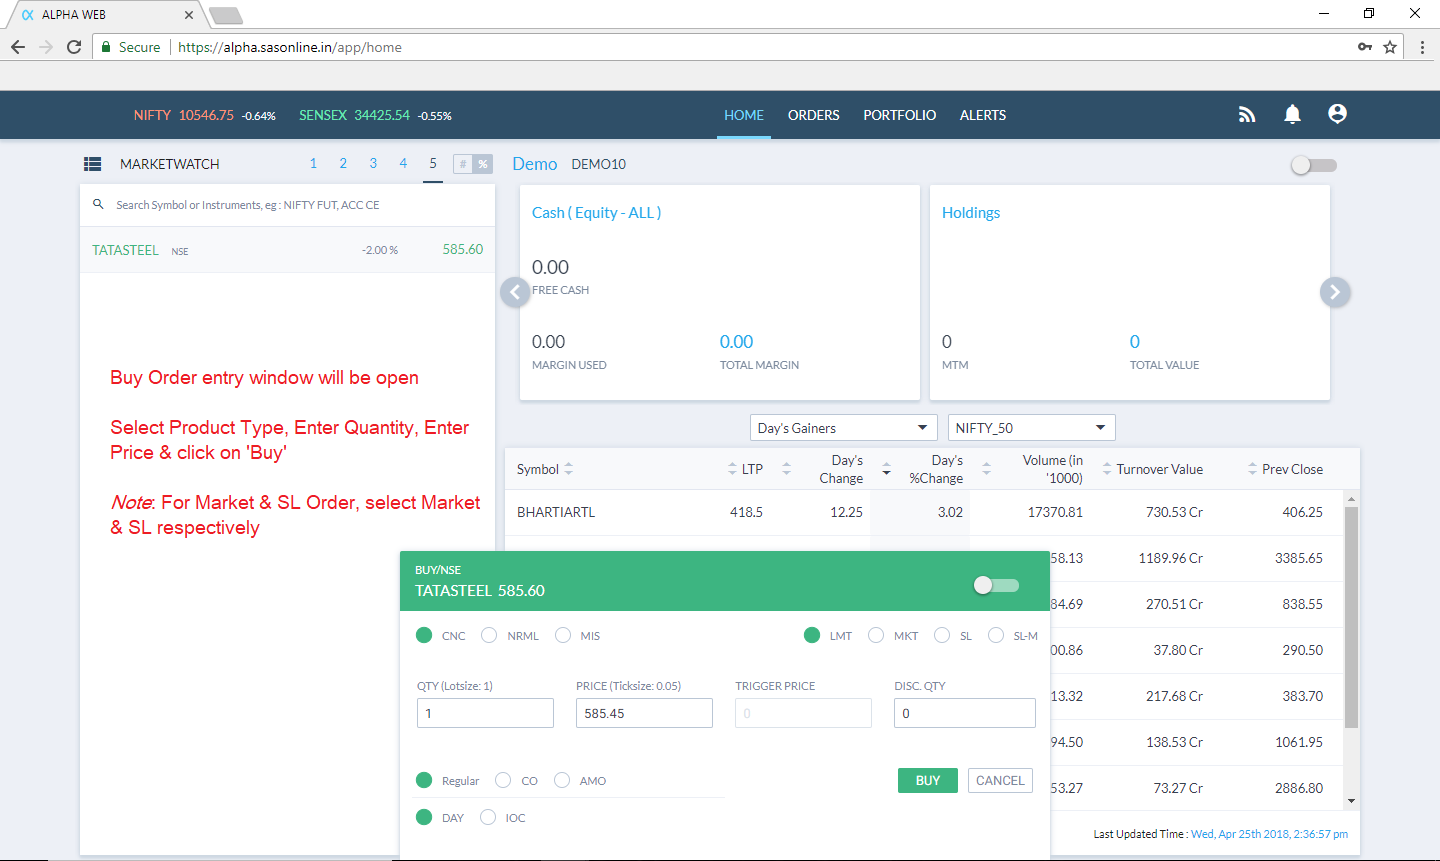Viewport: 1440px width, 861px height.
Task: Toggle the switch next to Demo account header
Action: (1313, 165)
